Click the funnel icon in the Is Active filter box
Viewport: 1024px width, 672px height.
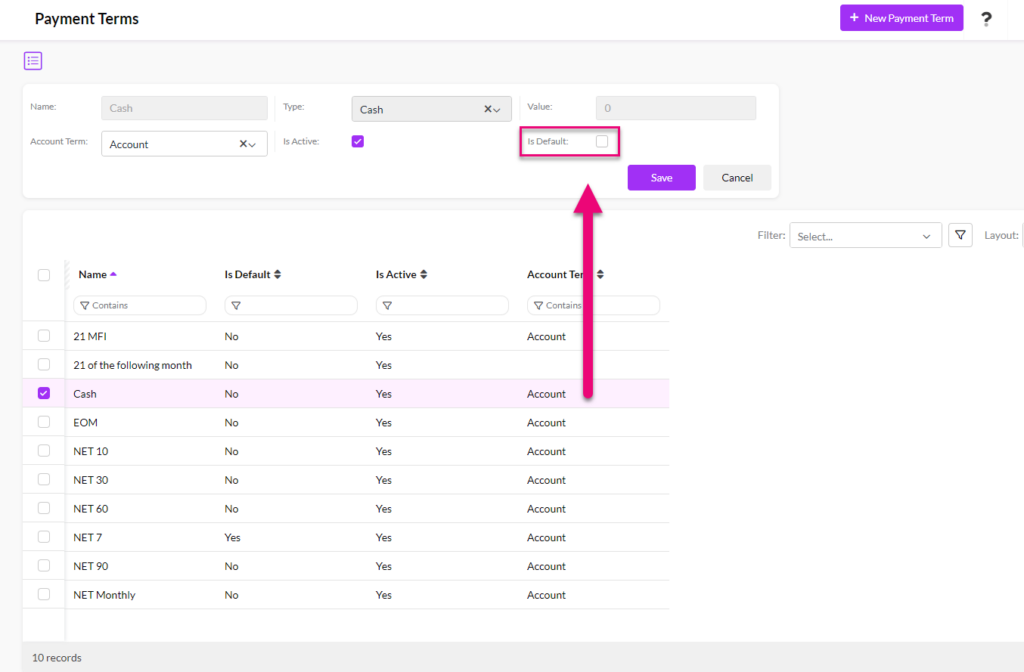click(x=387, y=305)
